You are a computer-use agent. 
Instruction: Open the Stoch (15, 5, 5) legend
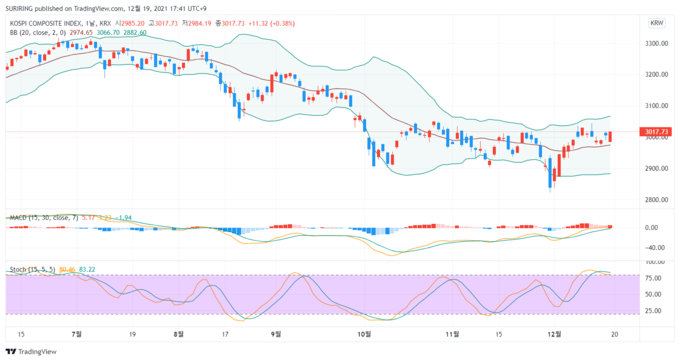[x=33, y=270]
